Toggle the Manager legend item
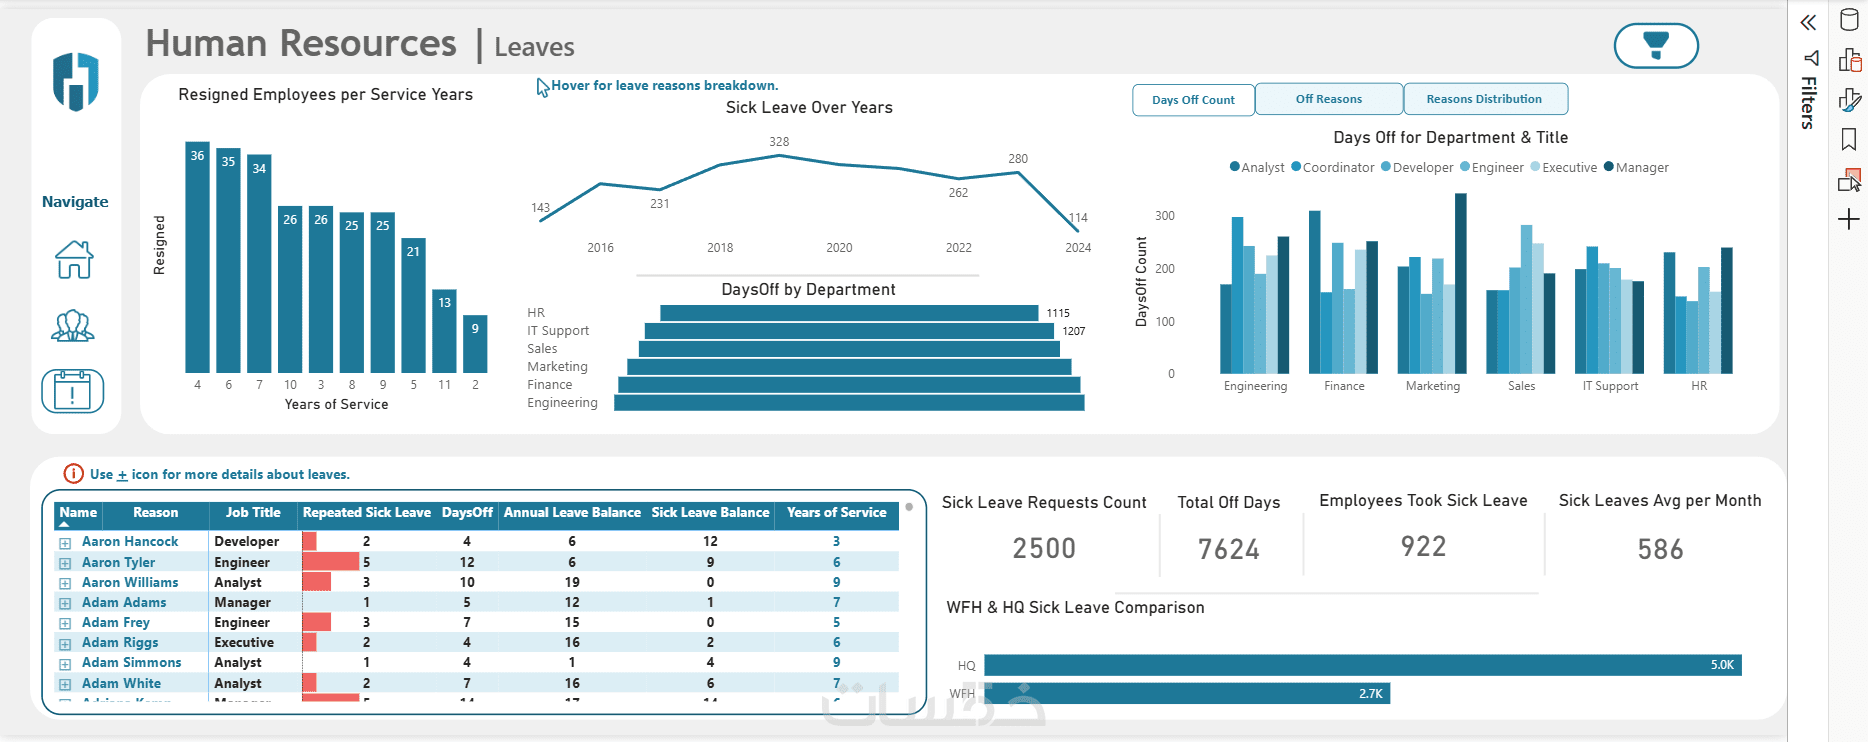Image resolution: width=1868 pixels, height=742 pixels. tap(1636, 167)
